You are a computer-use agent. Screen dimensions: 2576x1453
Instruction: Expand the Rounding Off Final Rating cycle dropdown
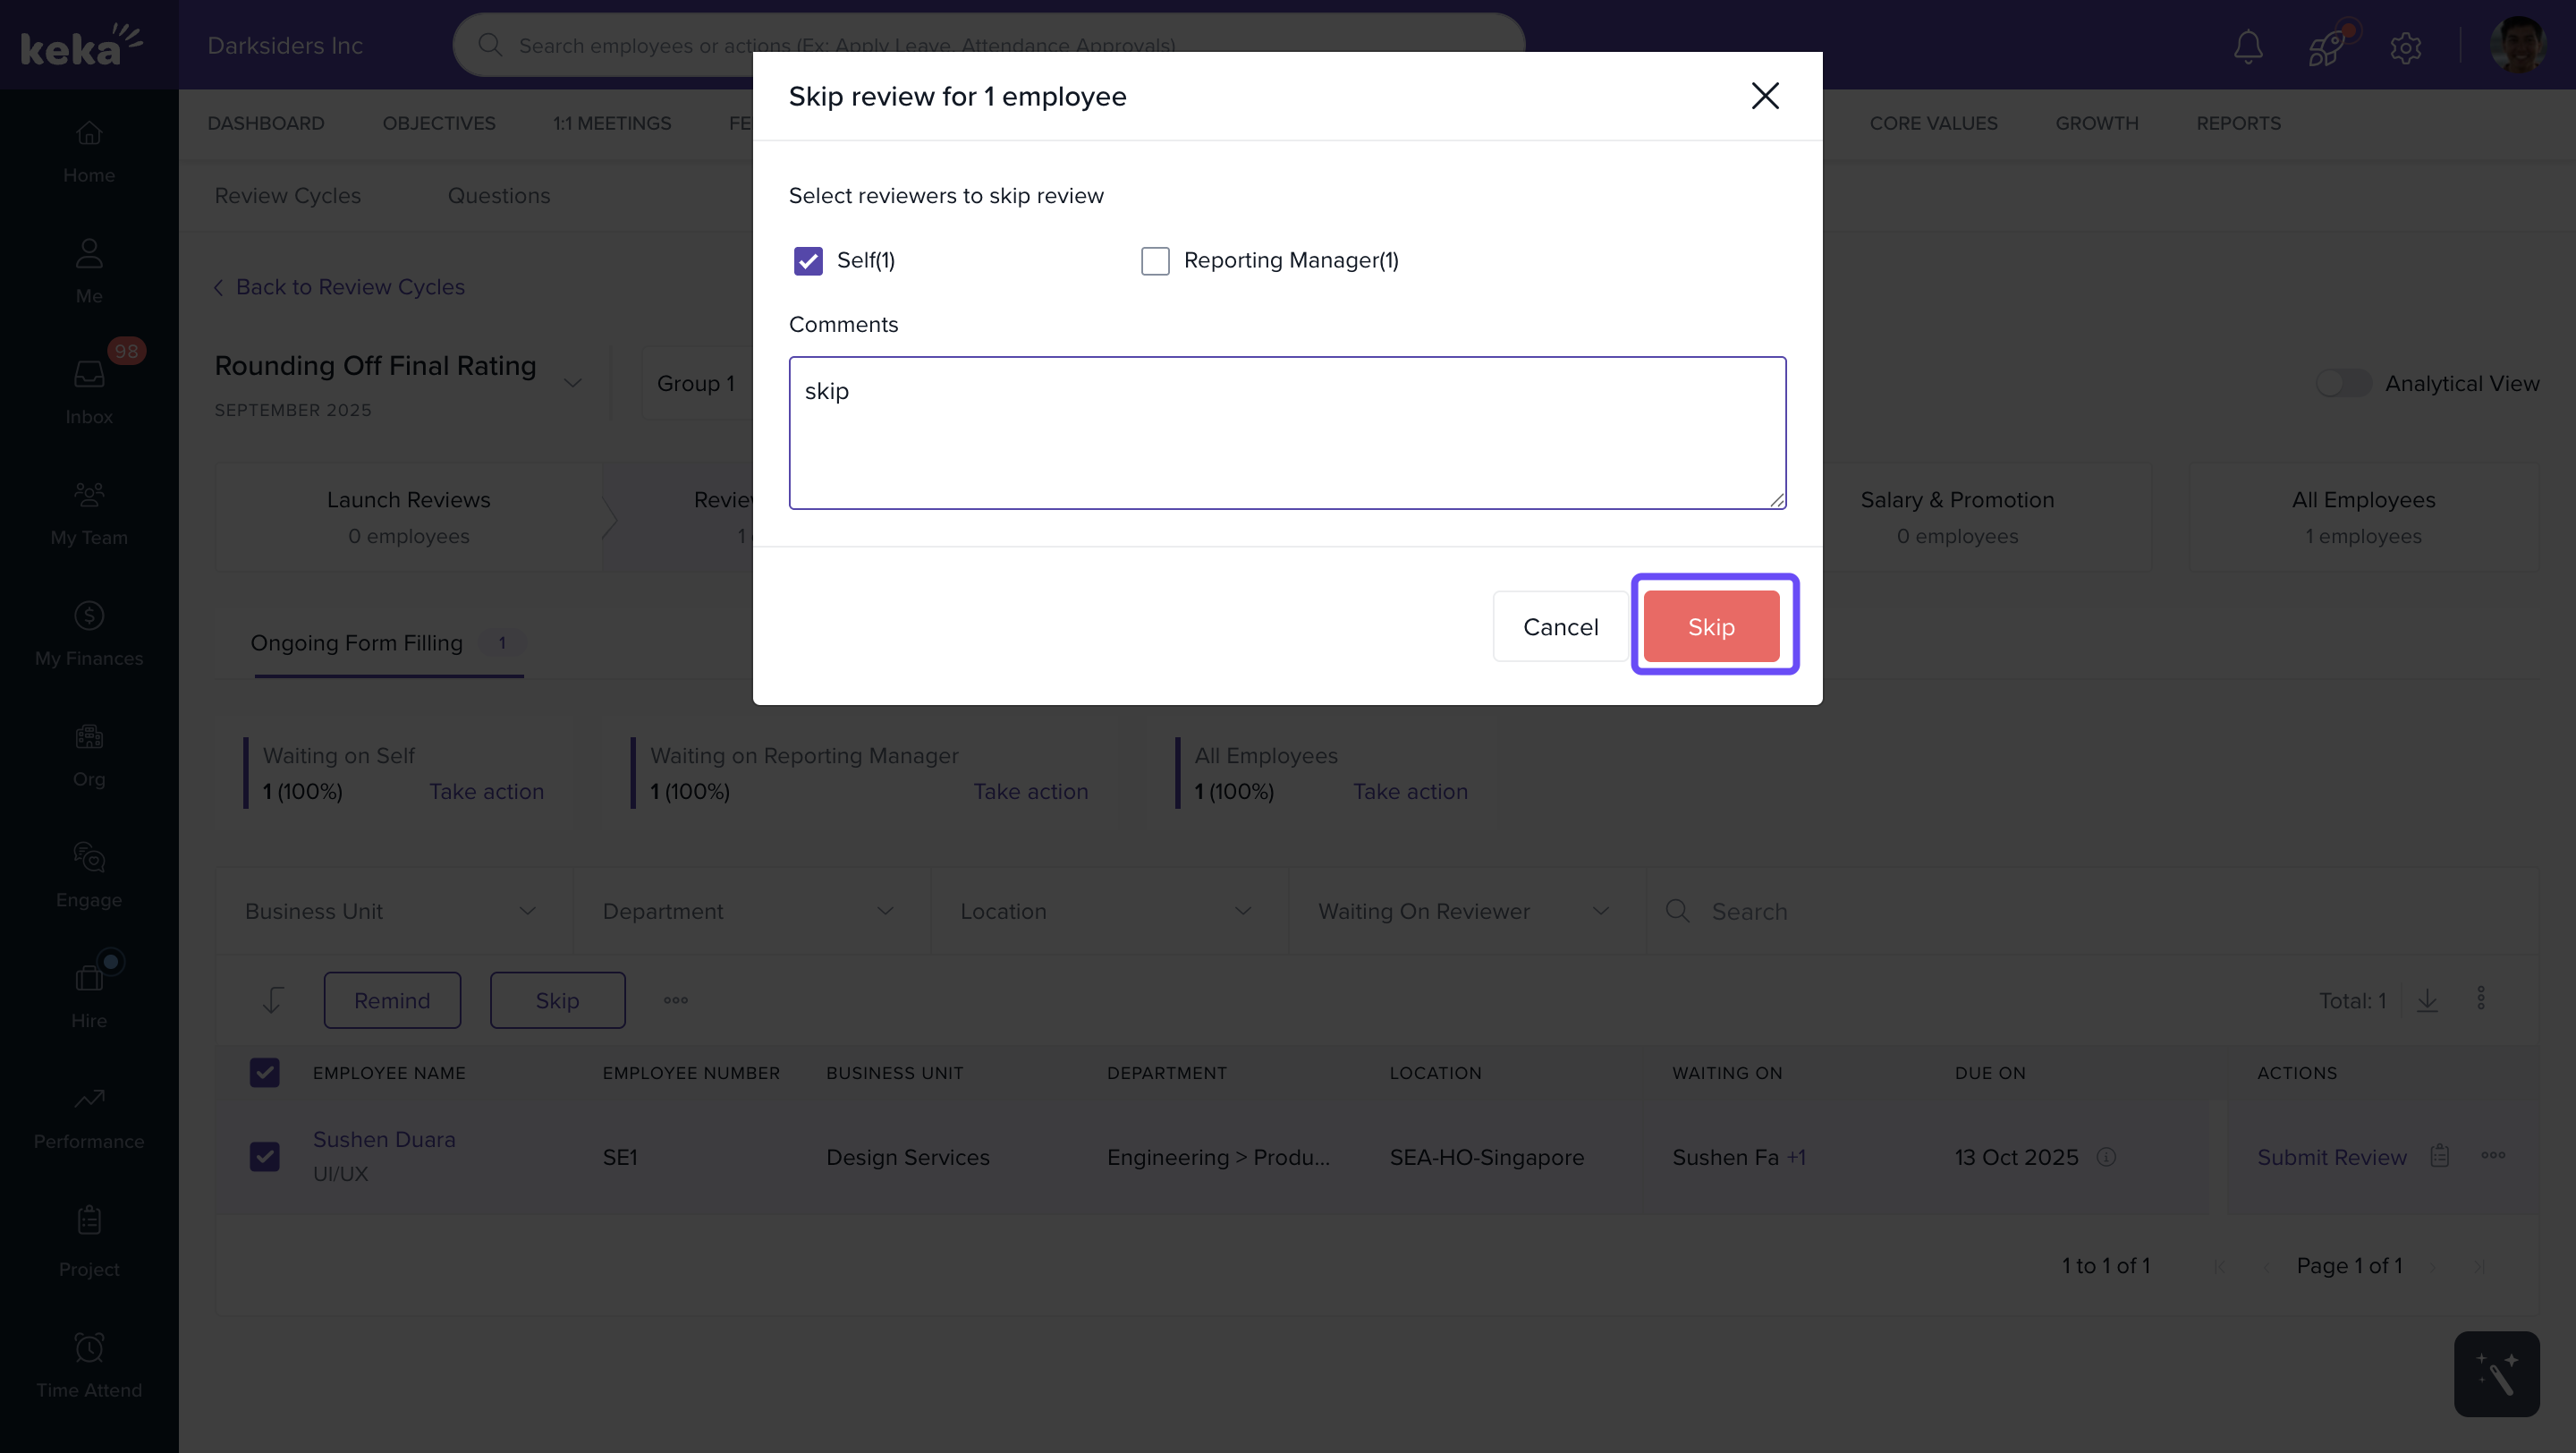click(572, 383)
